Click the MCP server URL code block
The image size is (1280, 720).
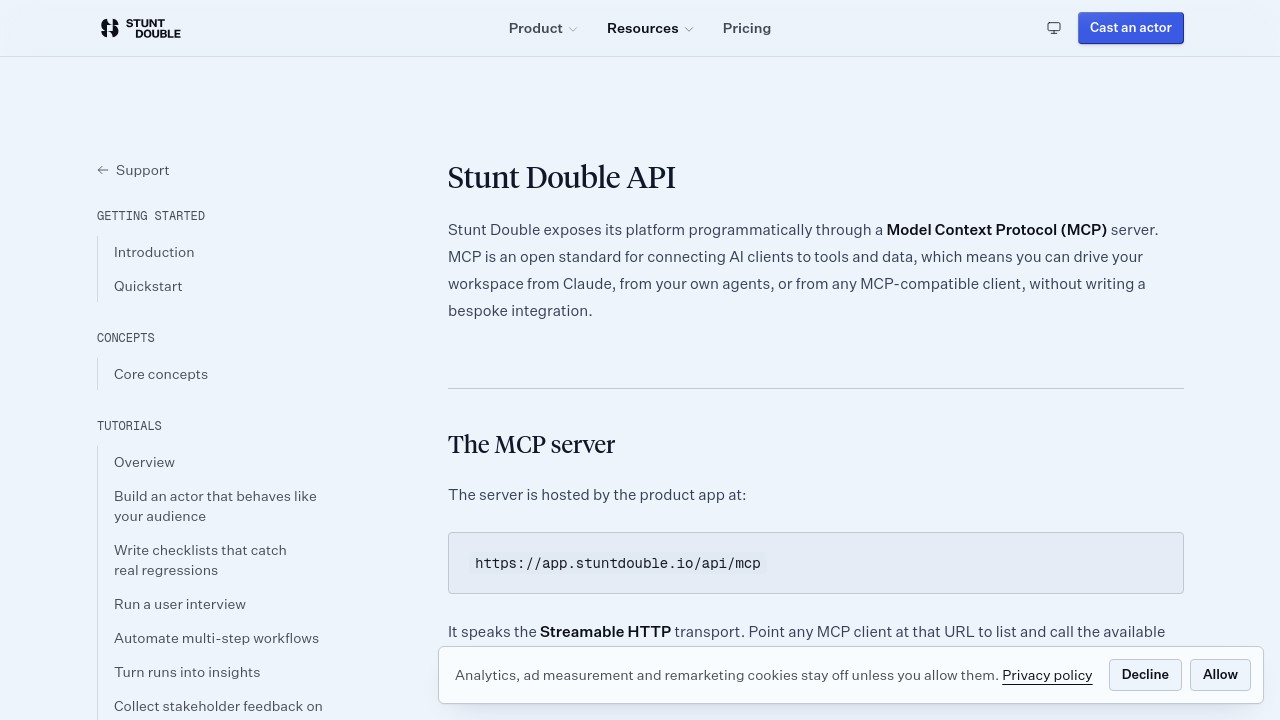(816, 563)
